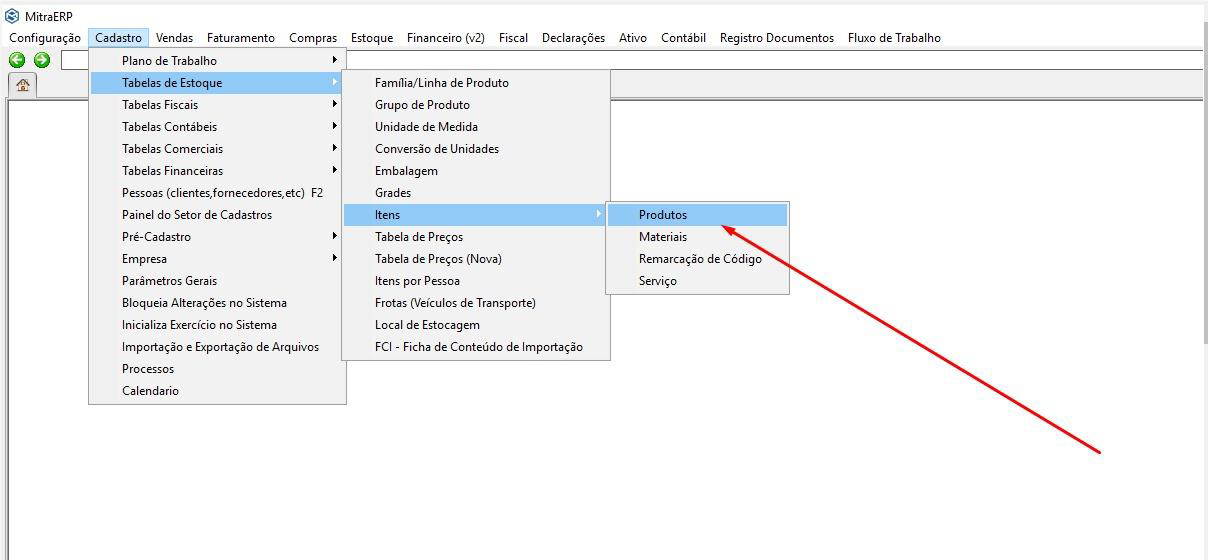1208x560 pixels.
Task: Open the Financeiro (v2) menu
Action: [x=445, y=38]
